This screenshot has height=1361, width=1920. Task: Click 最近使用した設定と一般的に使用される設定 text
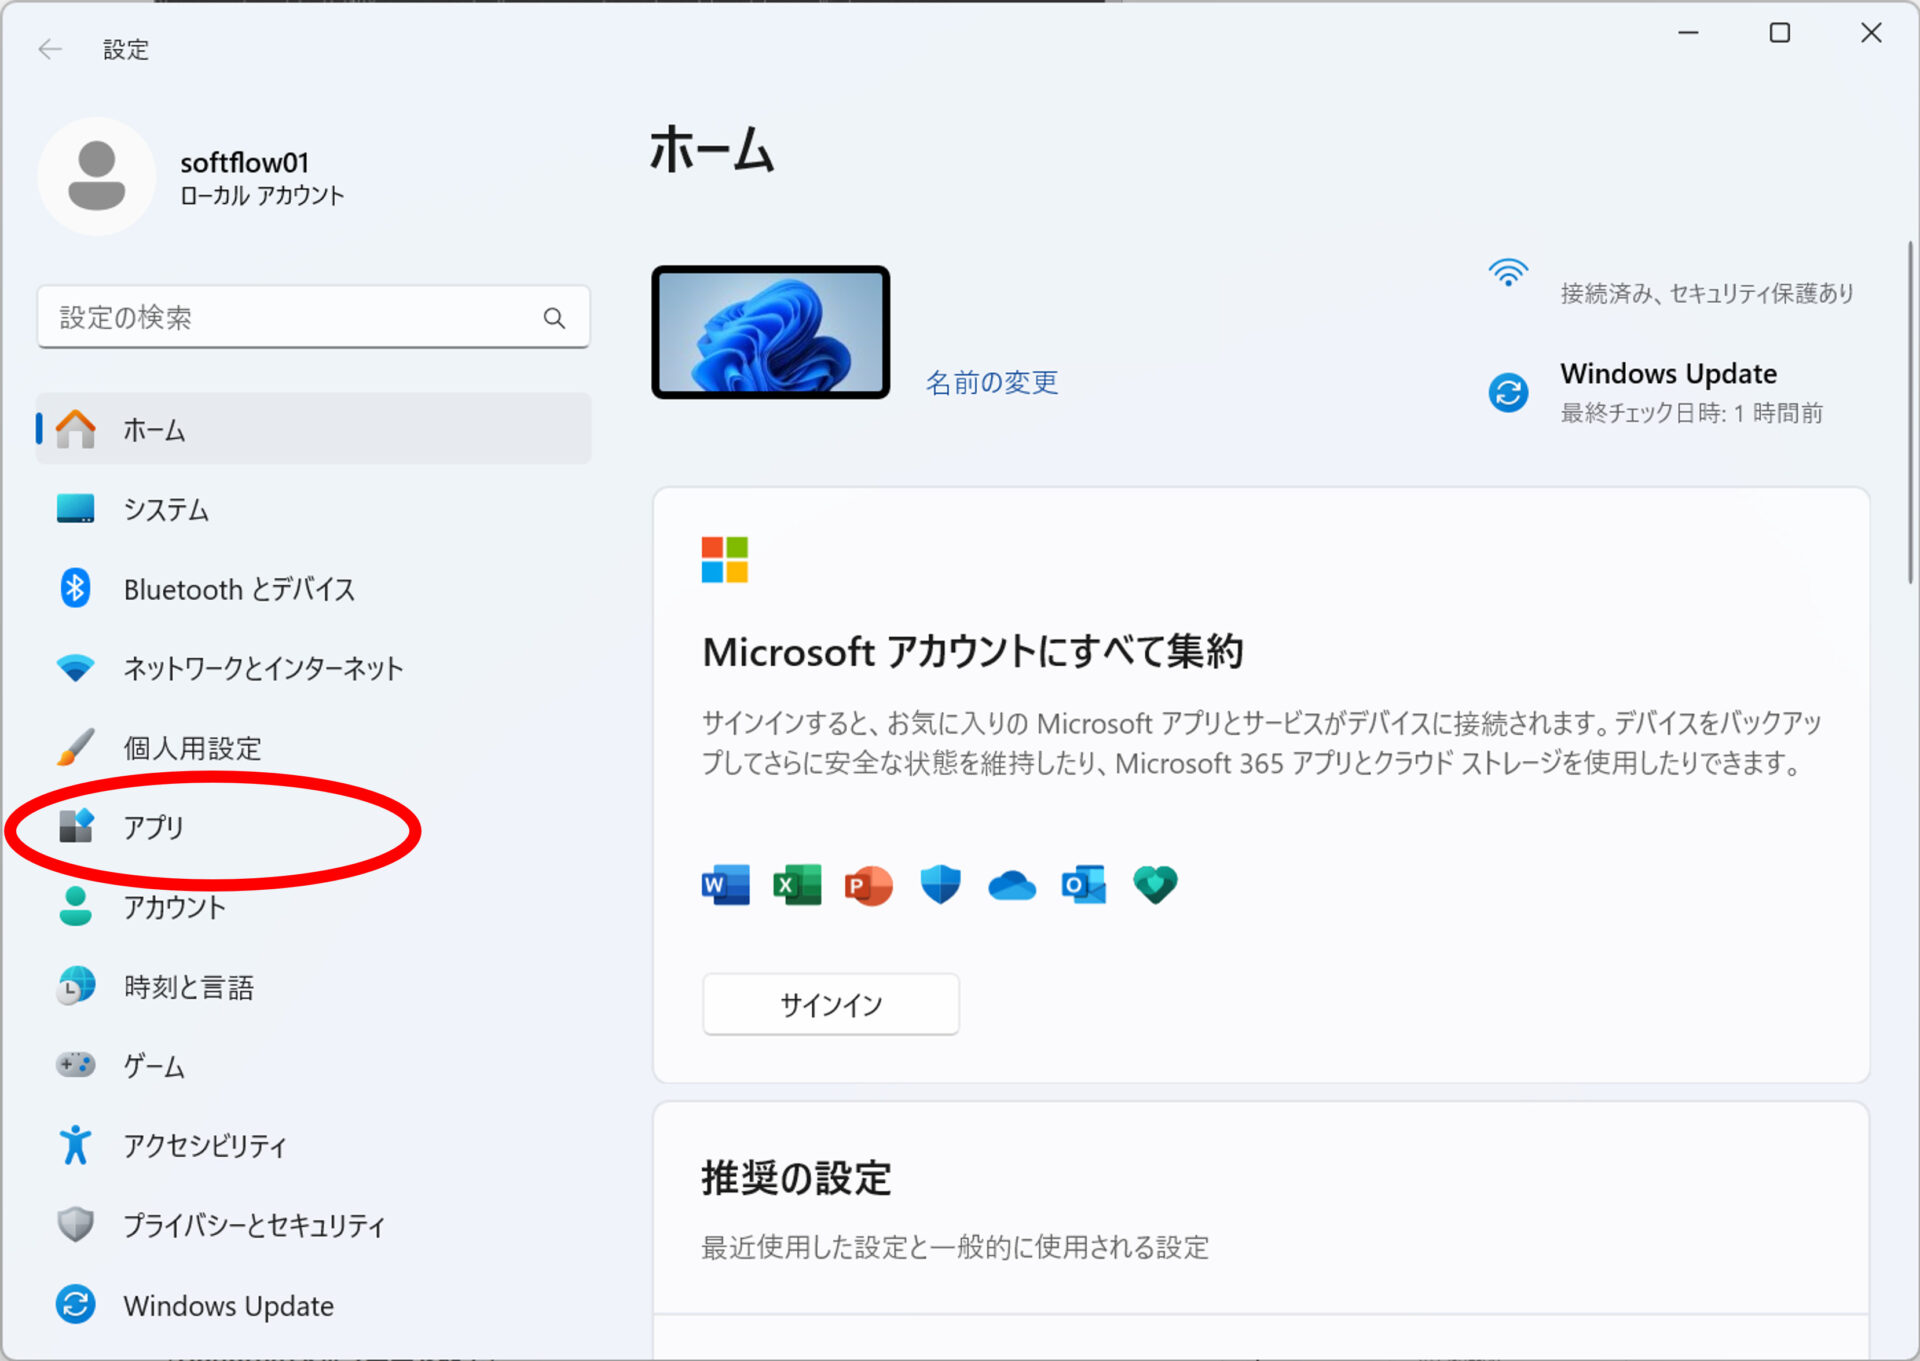[955, 1247]
